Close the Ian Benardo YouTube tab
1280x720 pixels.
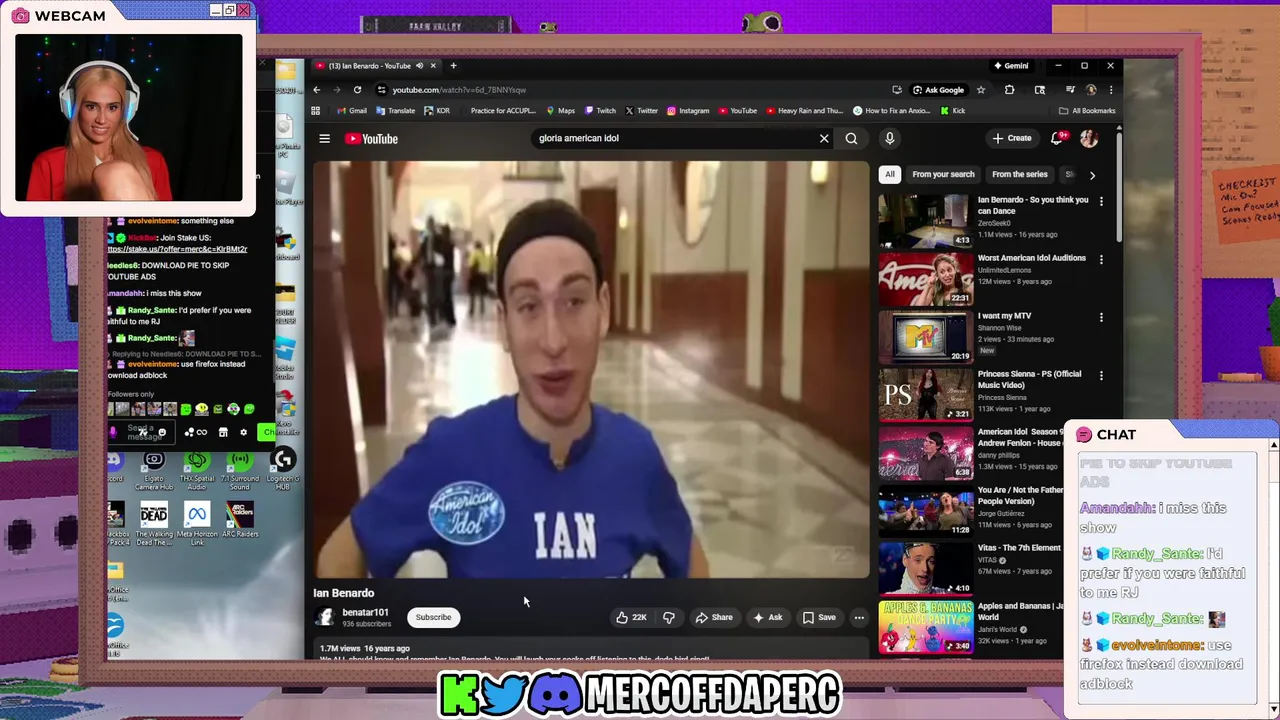[433, 66]
